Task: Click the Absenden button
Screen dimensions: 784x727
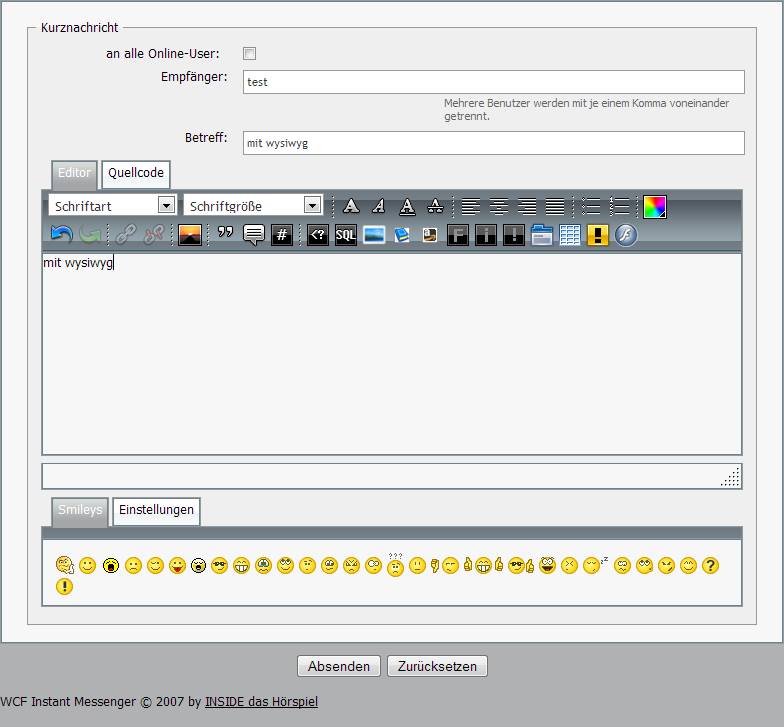Action: 338,666
